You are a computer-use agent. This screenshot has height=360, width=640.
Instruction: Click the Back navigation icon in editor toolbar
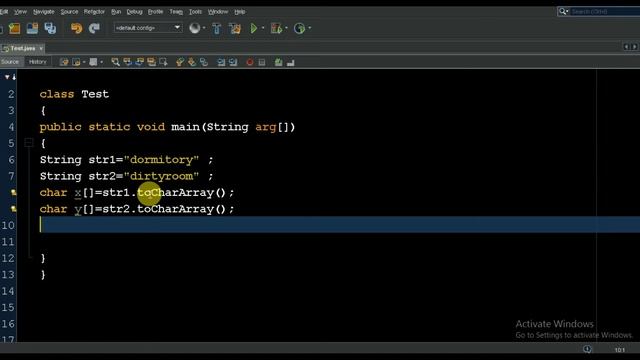[x=76, y=62]
